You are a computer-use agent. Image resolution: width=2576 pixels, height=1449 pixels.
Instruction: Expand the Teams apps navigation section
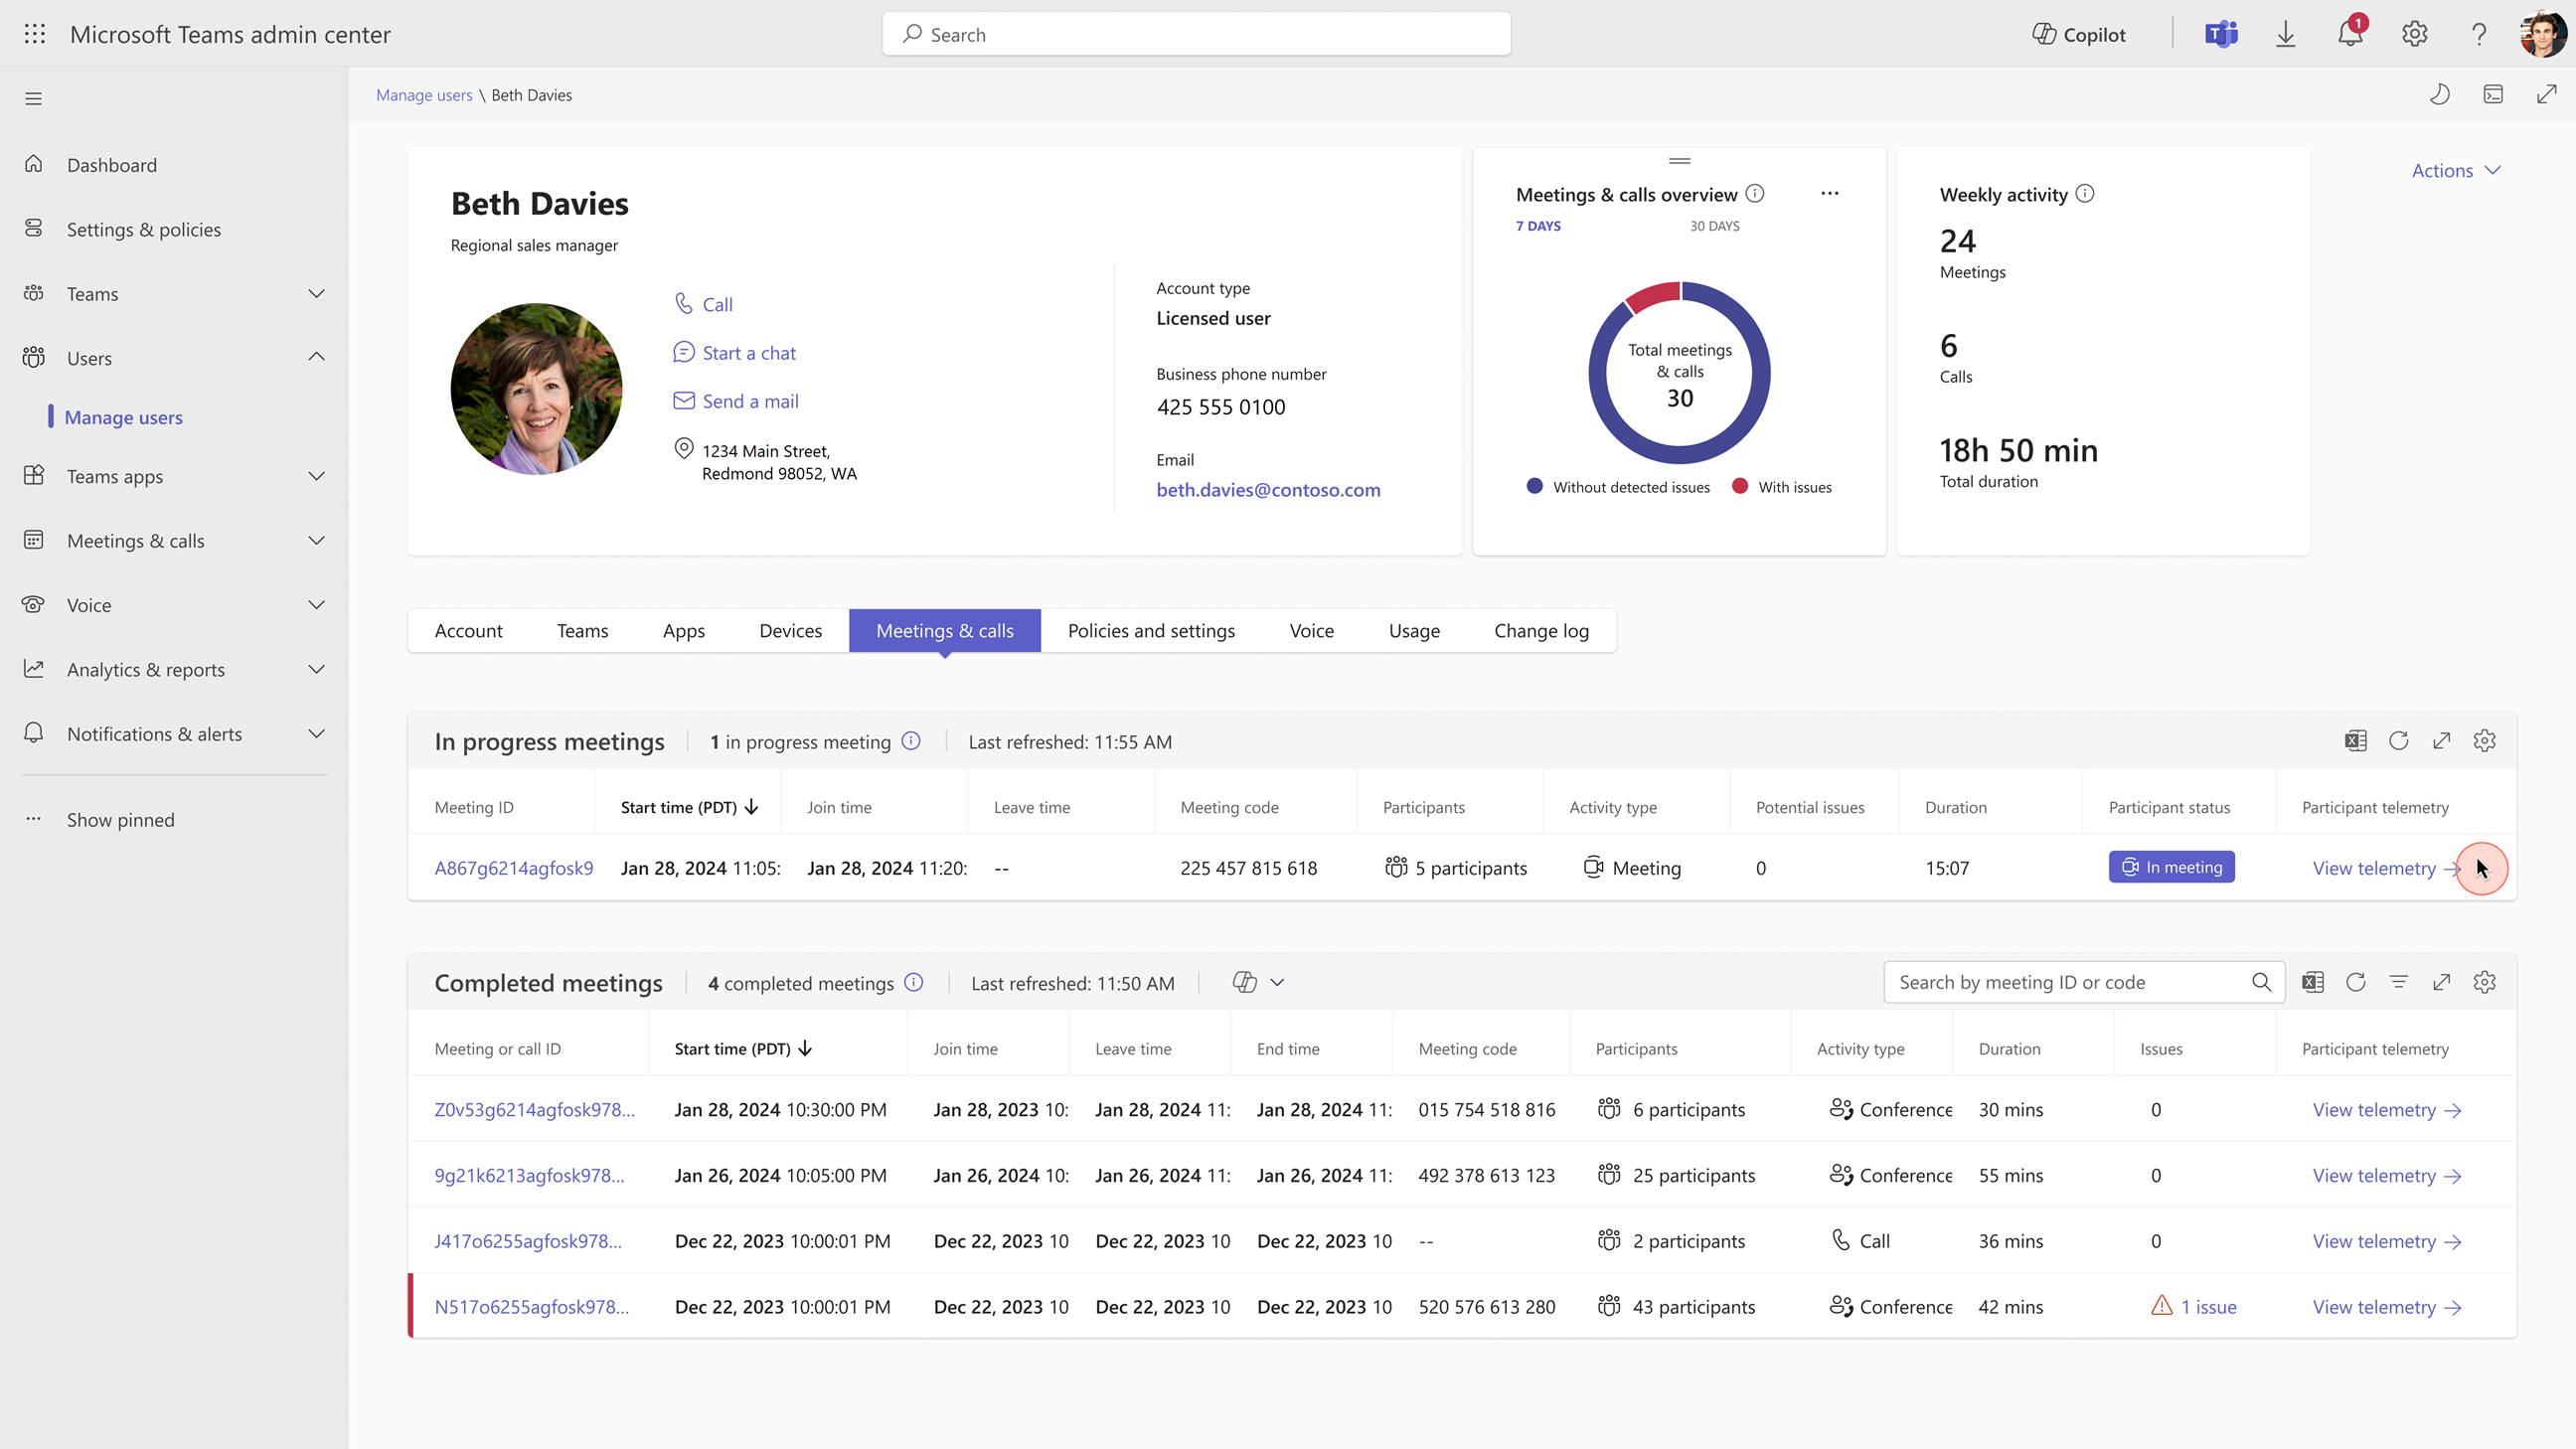pyautogui.click(x=316, y=476)
